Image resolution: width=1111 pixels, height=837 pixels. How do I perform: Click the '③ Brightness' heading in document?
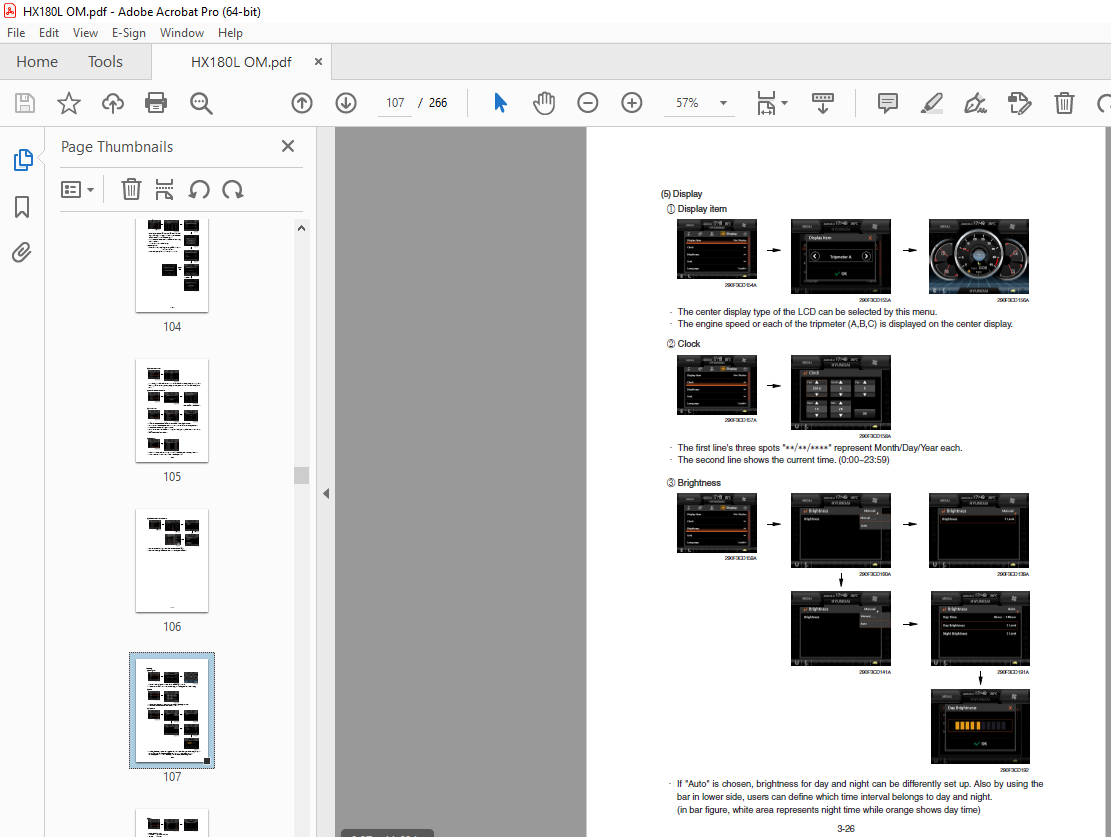pyautogui.click(x=693, y=483)
